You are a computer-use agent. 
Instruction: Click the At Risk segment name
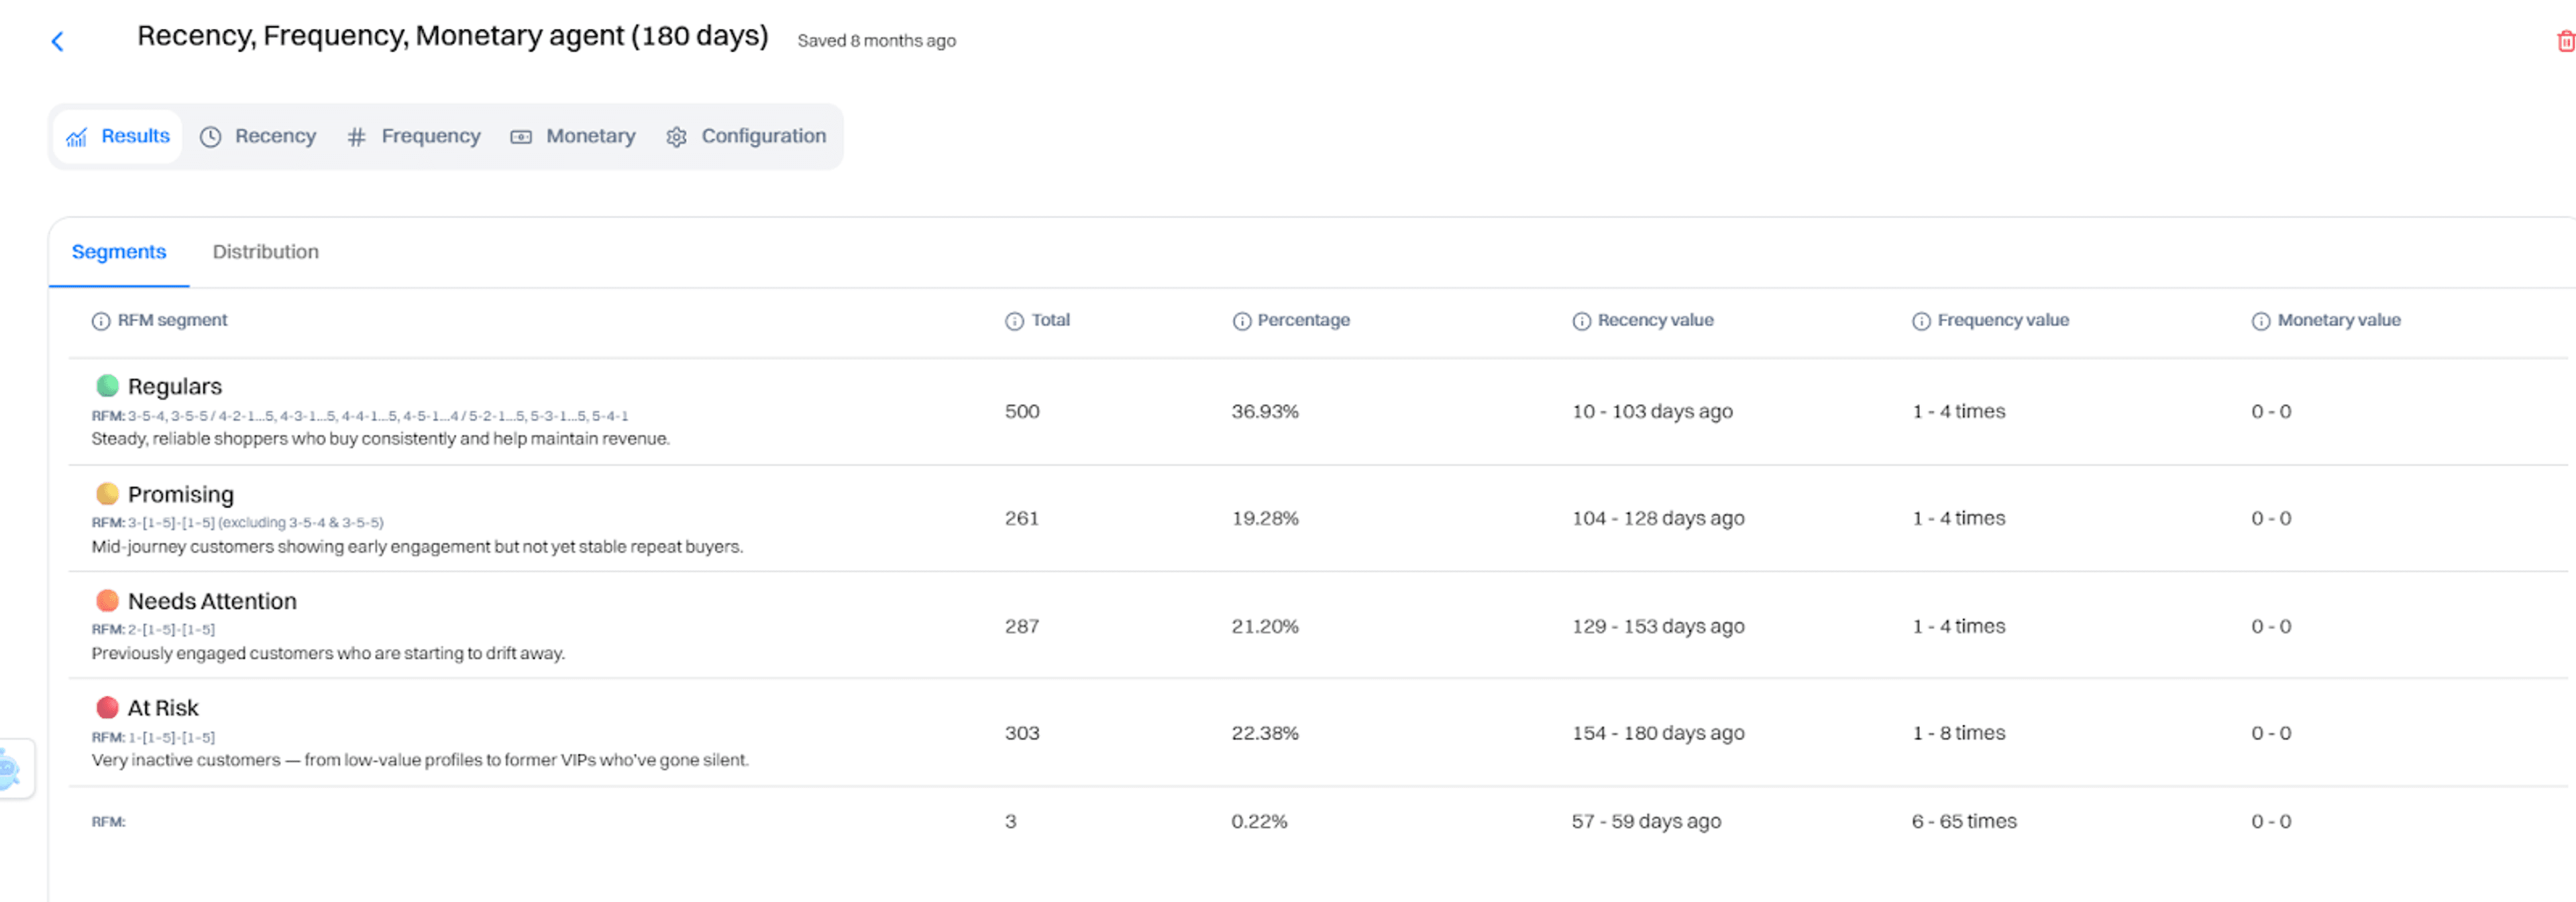point(163,707)
